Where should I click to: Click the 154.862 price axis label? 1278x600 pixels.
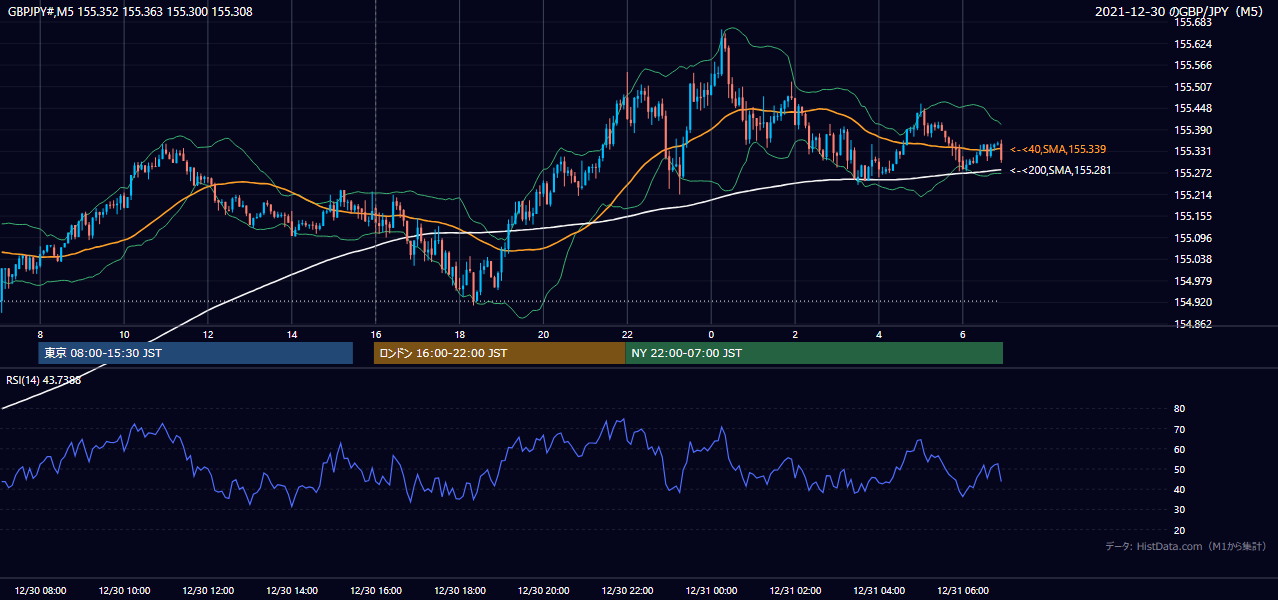point(1194,324)
